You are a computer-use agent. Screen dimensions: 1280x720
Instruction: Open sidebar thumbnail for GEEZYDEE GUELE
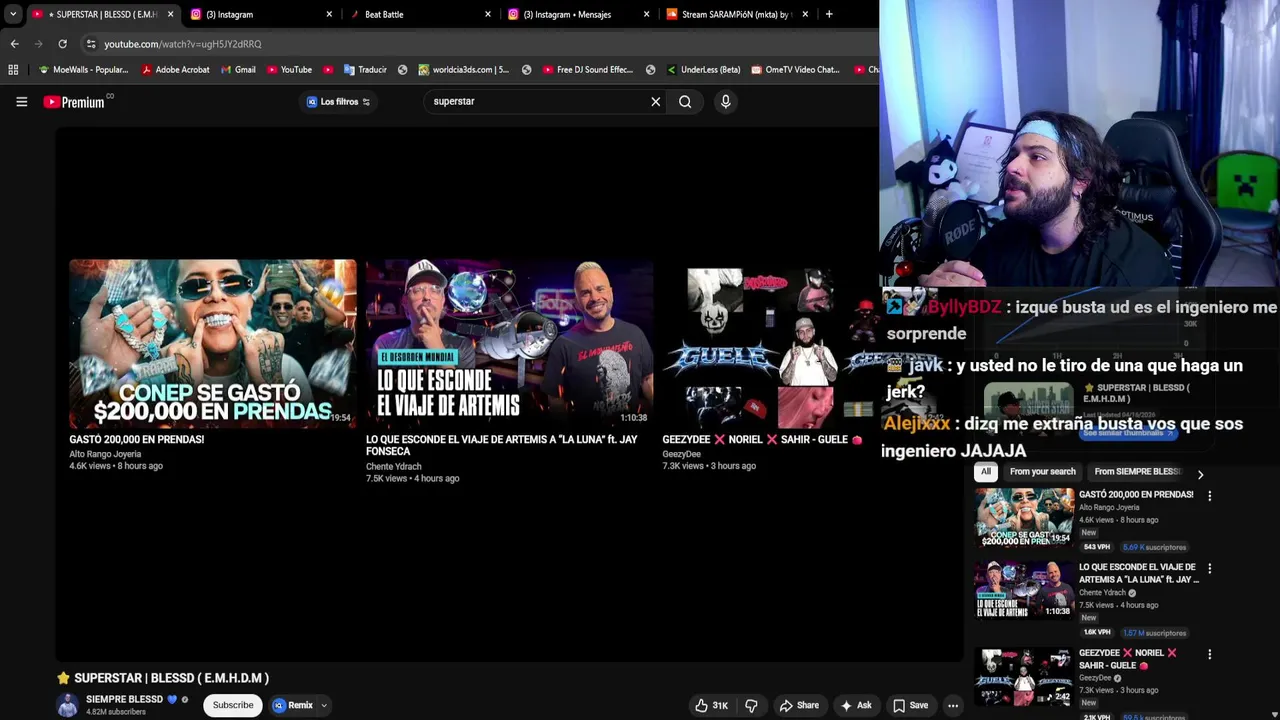1024,676
